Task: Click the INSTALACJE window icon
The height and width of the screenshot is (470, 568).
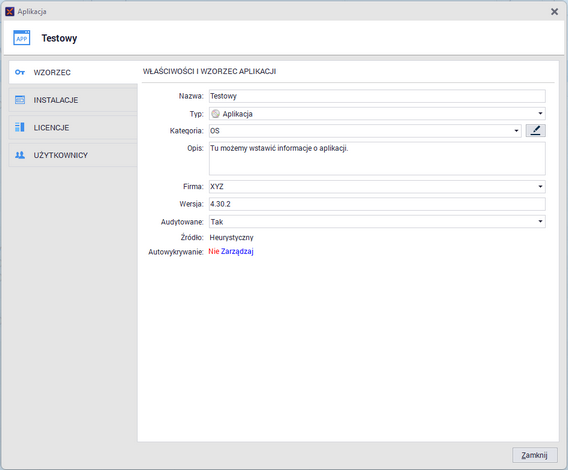Action: [20, 100]
